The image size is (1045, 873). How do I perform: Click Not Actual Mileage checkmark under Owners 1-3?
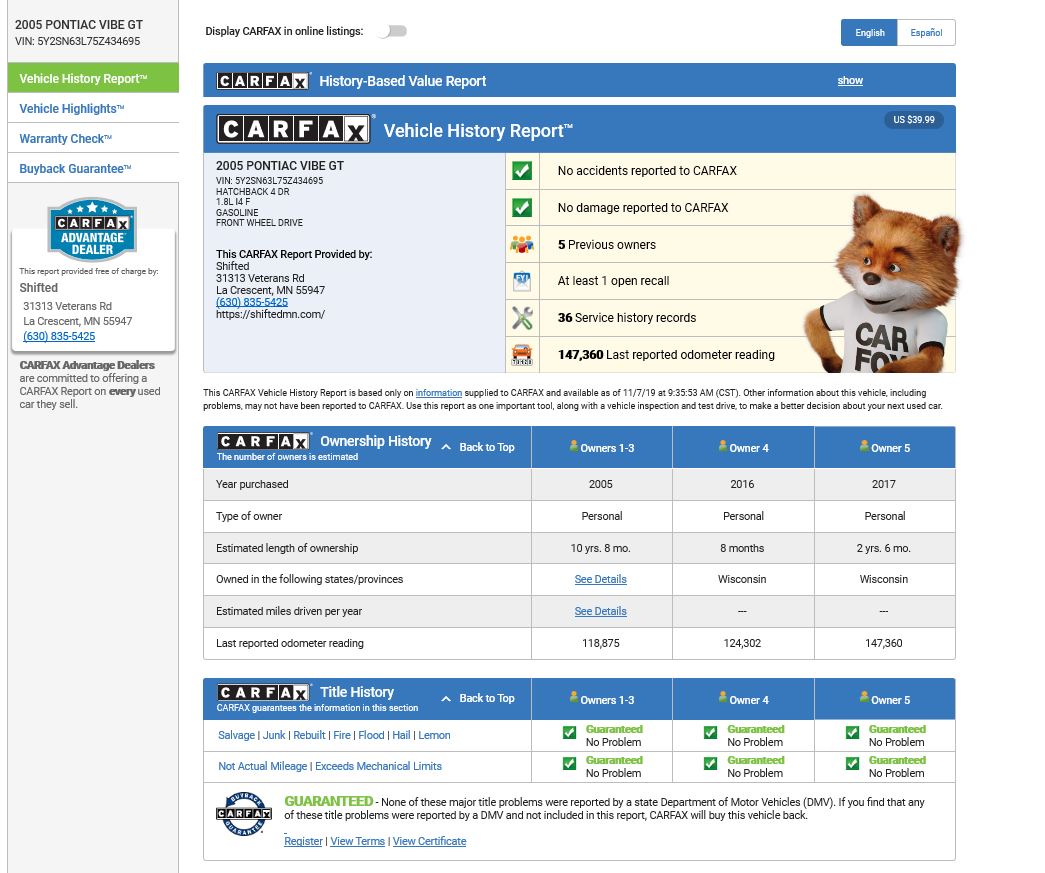[x=569, y=764]
